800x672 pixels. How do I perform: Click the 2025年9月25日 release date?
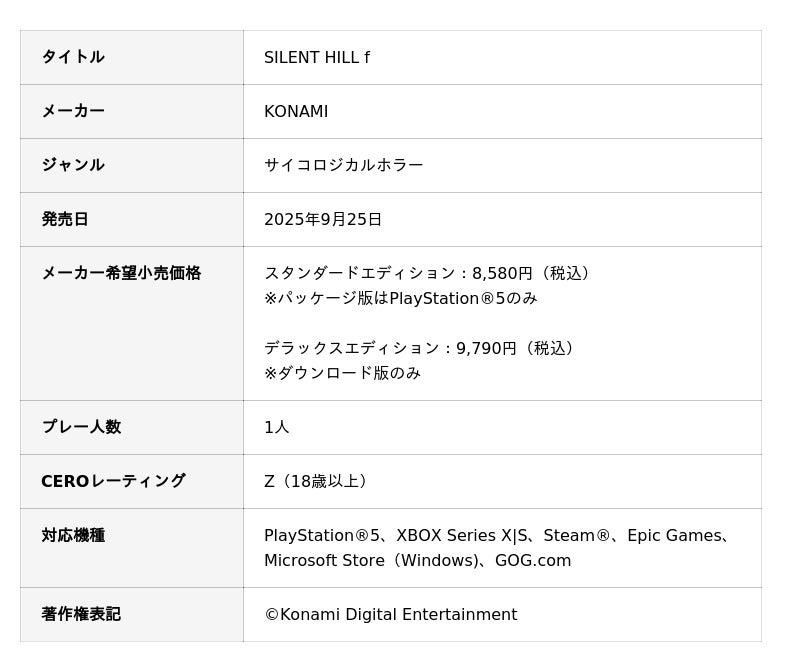pos(323,219)
